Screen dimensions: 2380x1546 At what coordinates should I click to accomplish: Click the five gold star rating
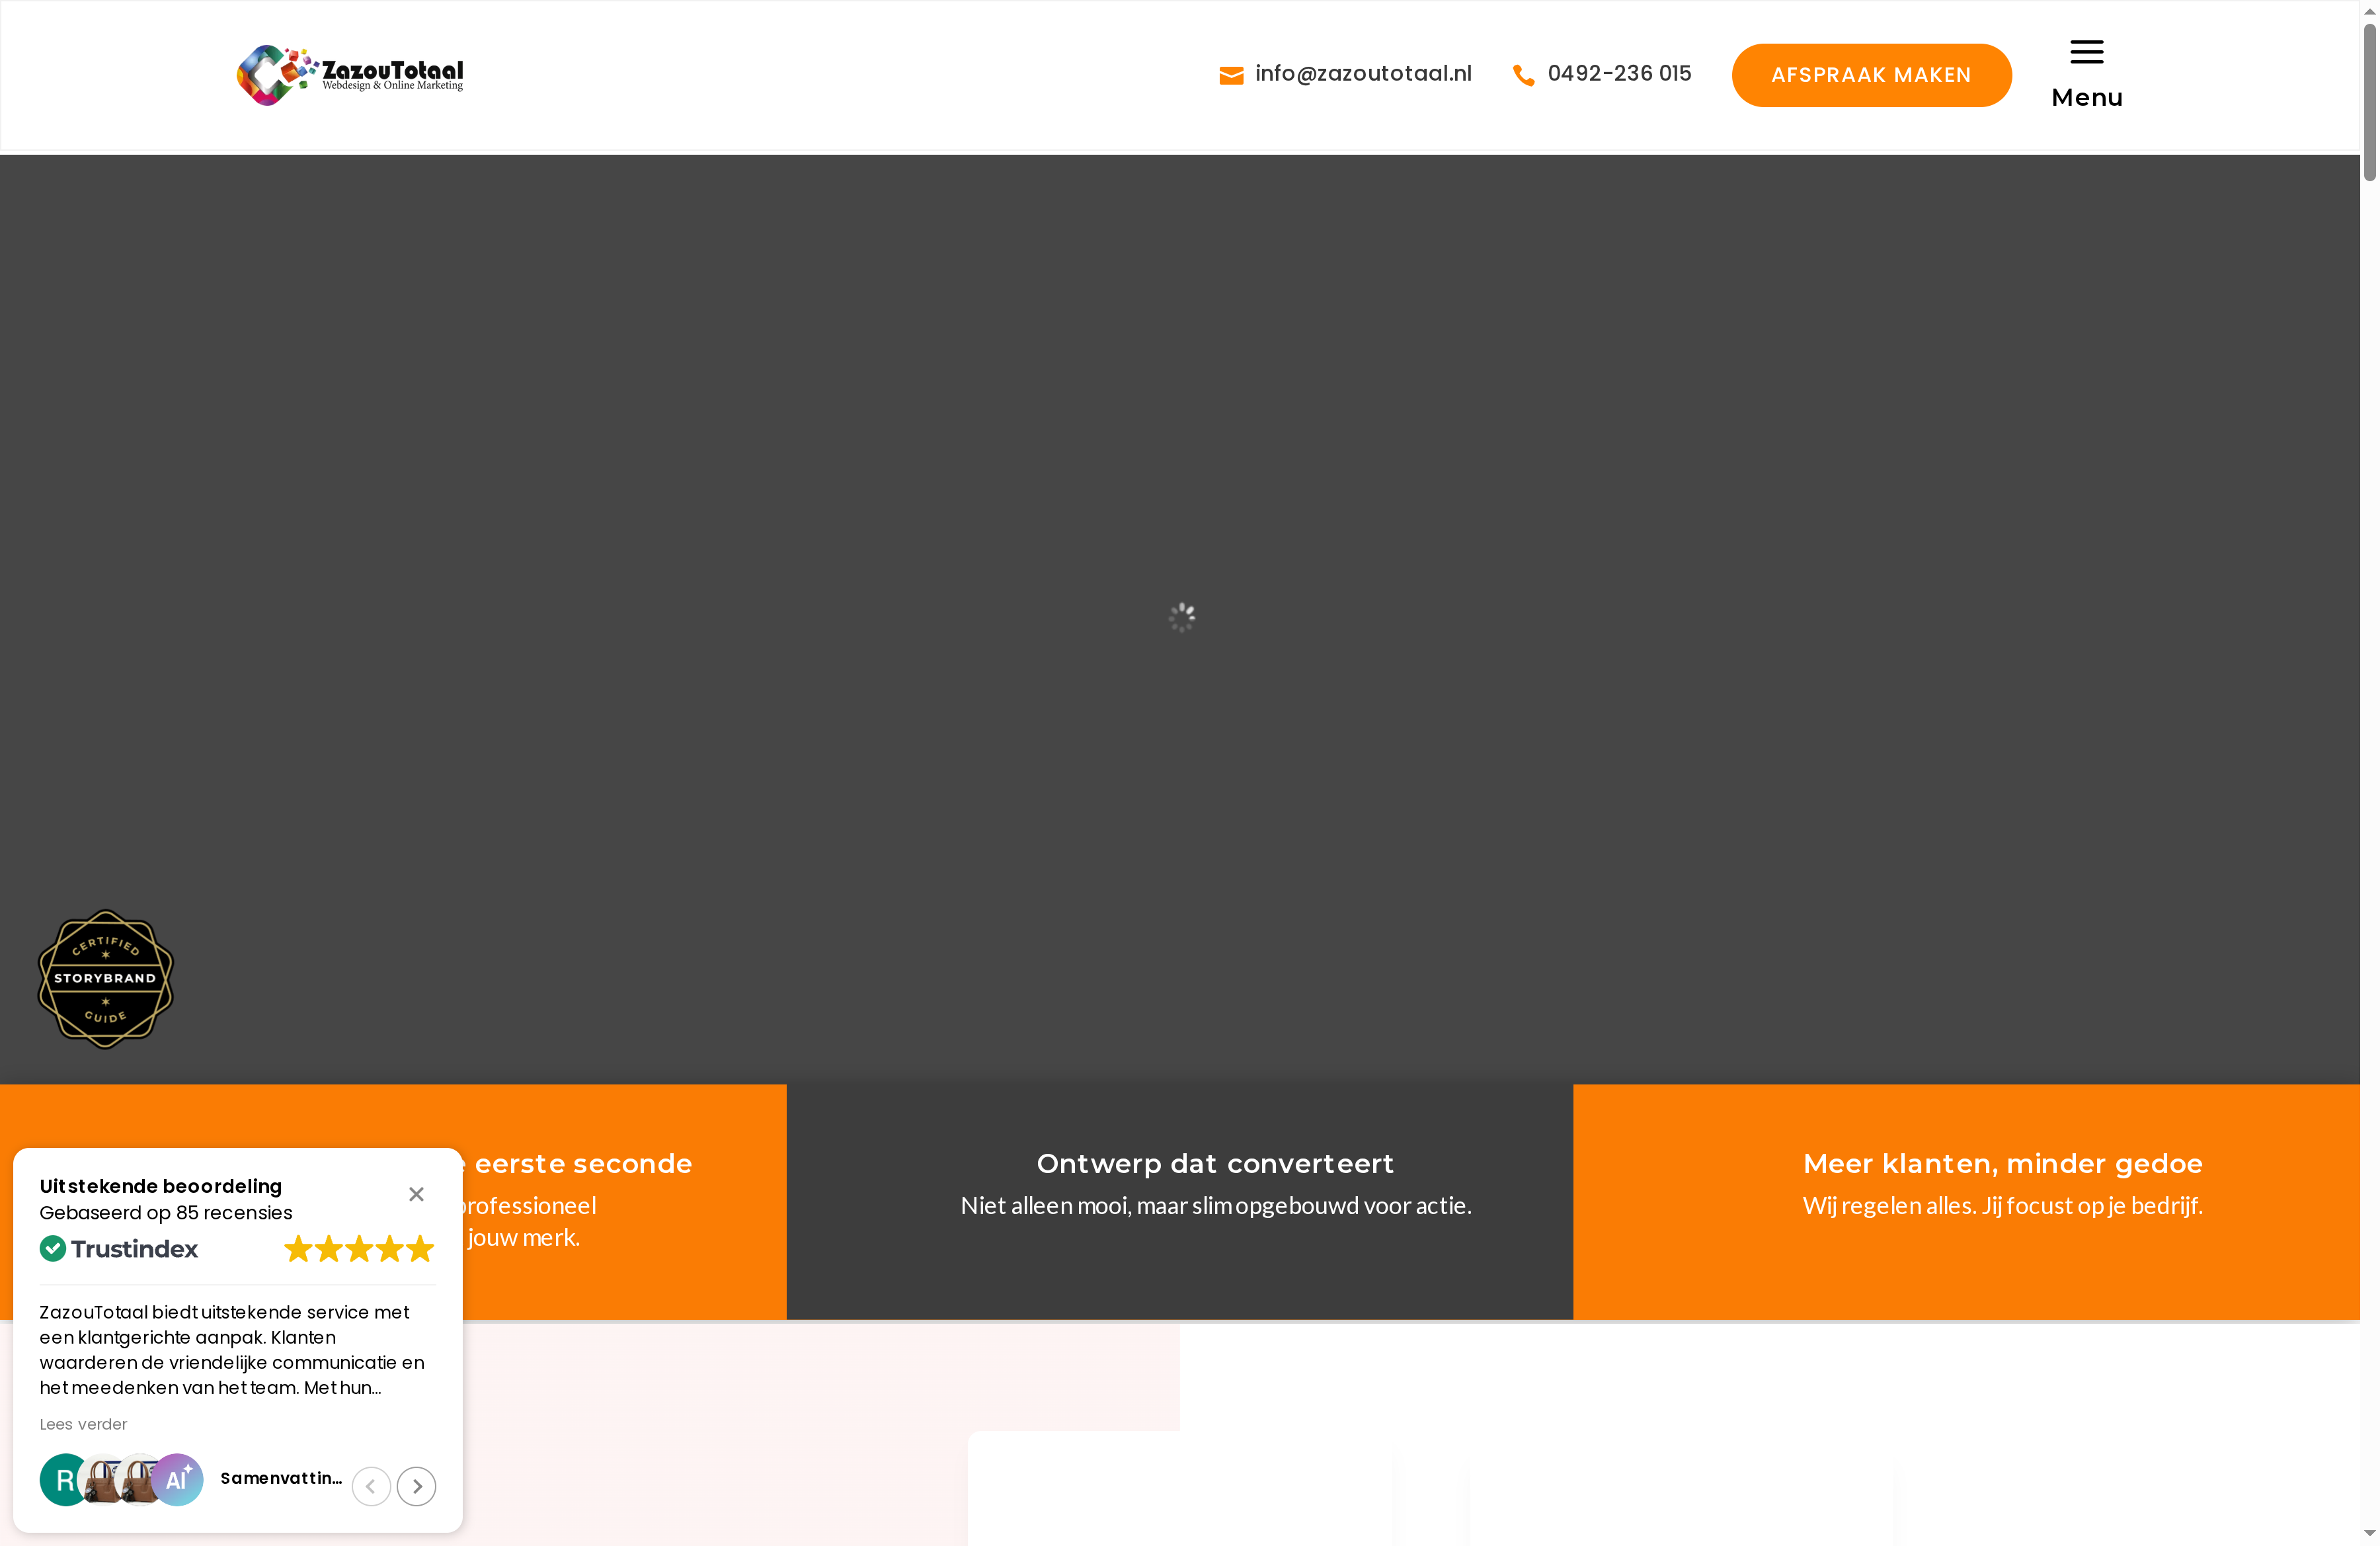tap(359, 1249)
